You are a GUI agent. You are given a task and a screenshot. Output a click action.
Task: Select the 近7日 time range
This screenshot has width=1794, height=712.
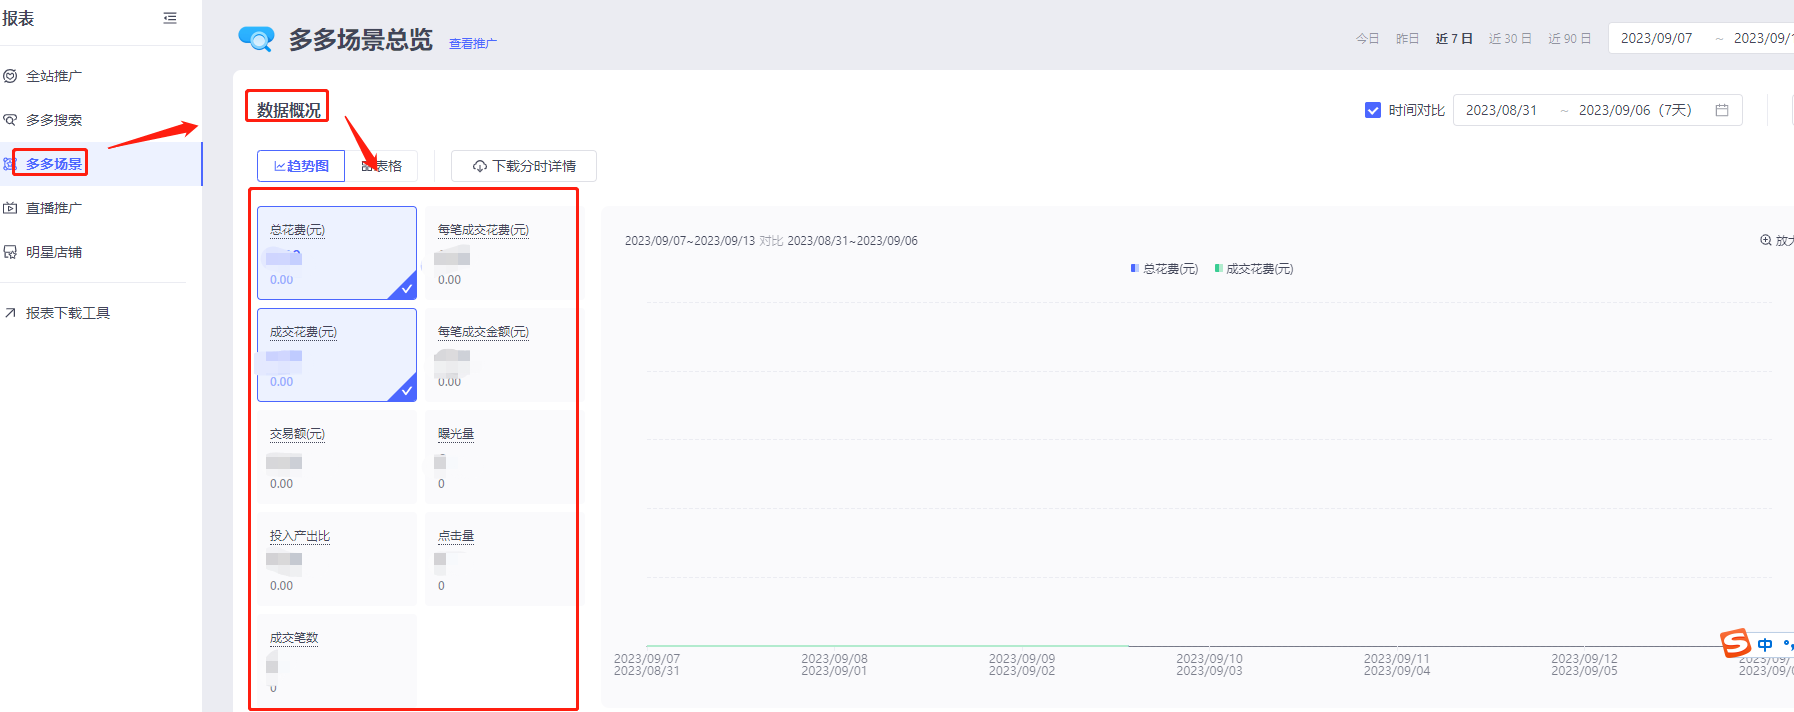tap(1454, 39)
